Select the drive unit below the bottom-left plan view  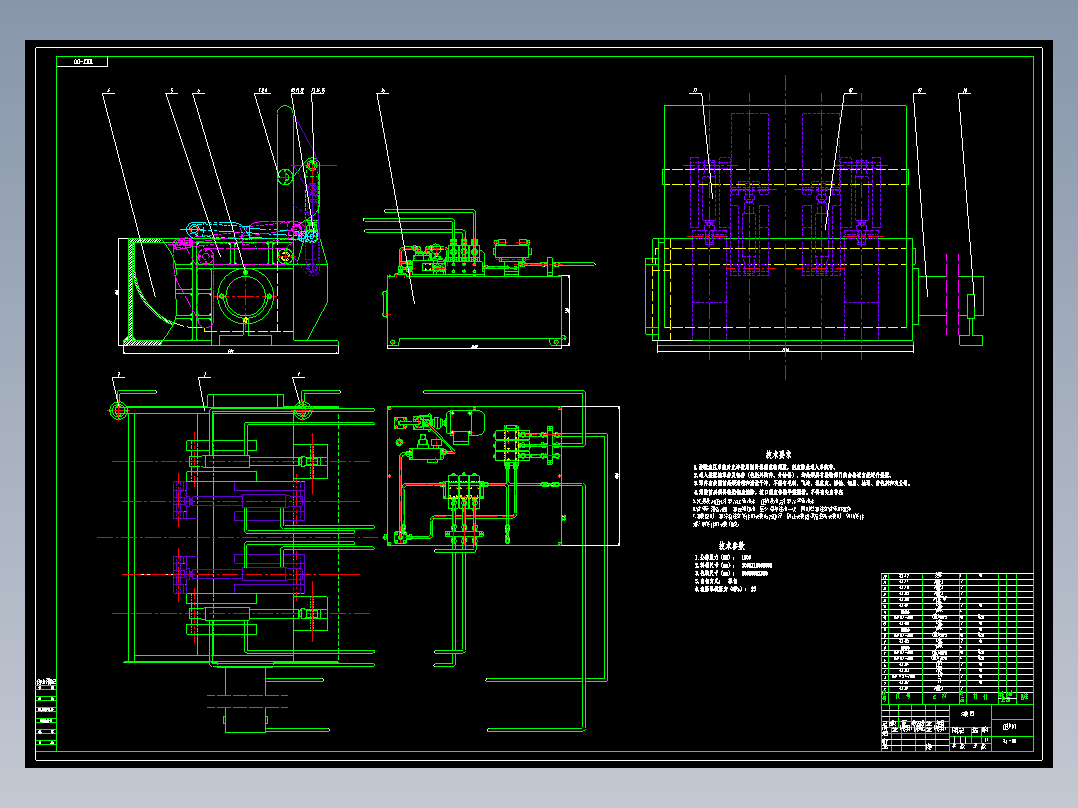pos(245,700)
